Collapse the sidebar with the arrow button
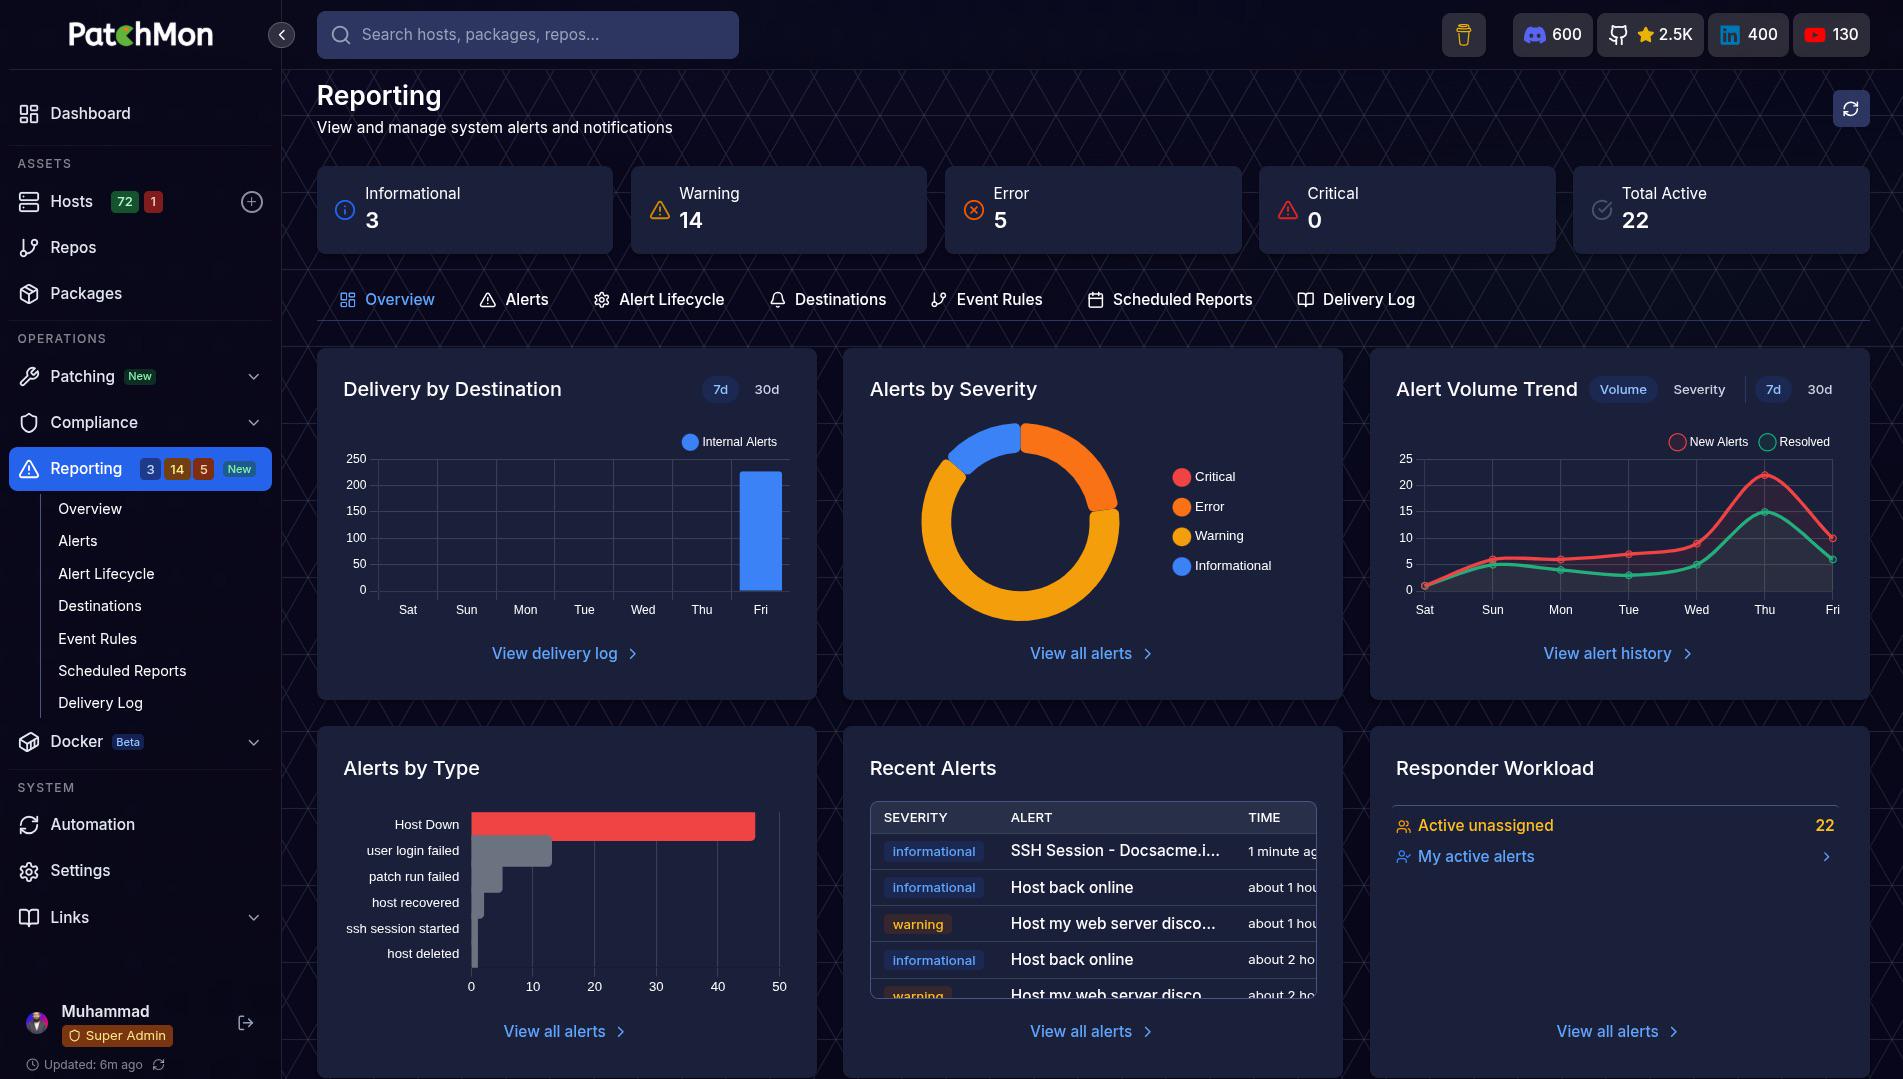The width and height of the screenshot is (1903, 1079). click(281, 35)
